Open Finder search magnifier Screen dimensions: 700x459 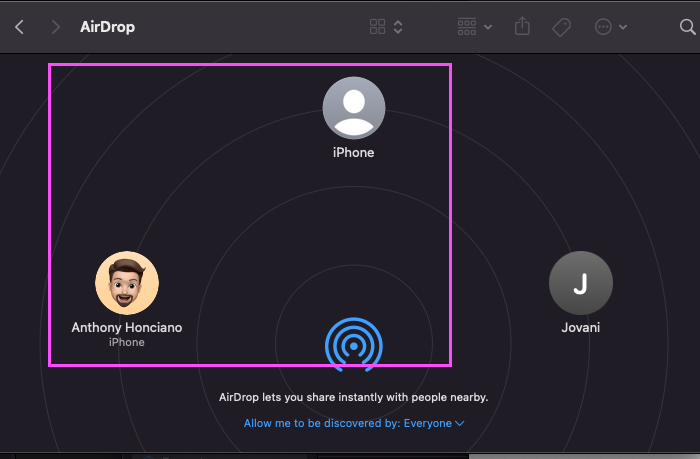point(688,27)
